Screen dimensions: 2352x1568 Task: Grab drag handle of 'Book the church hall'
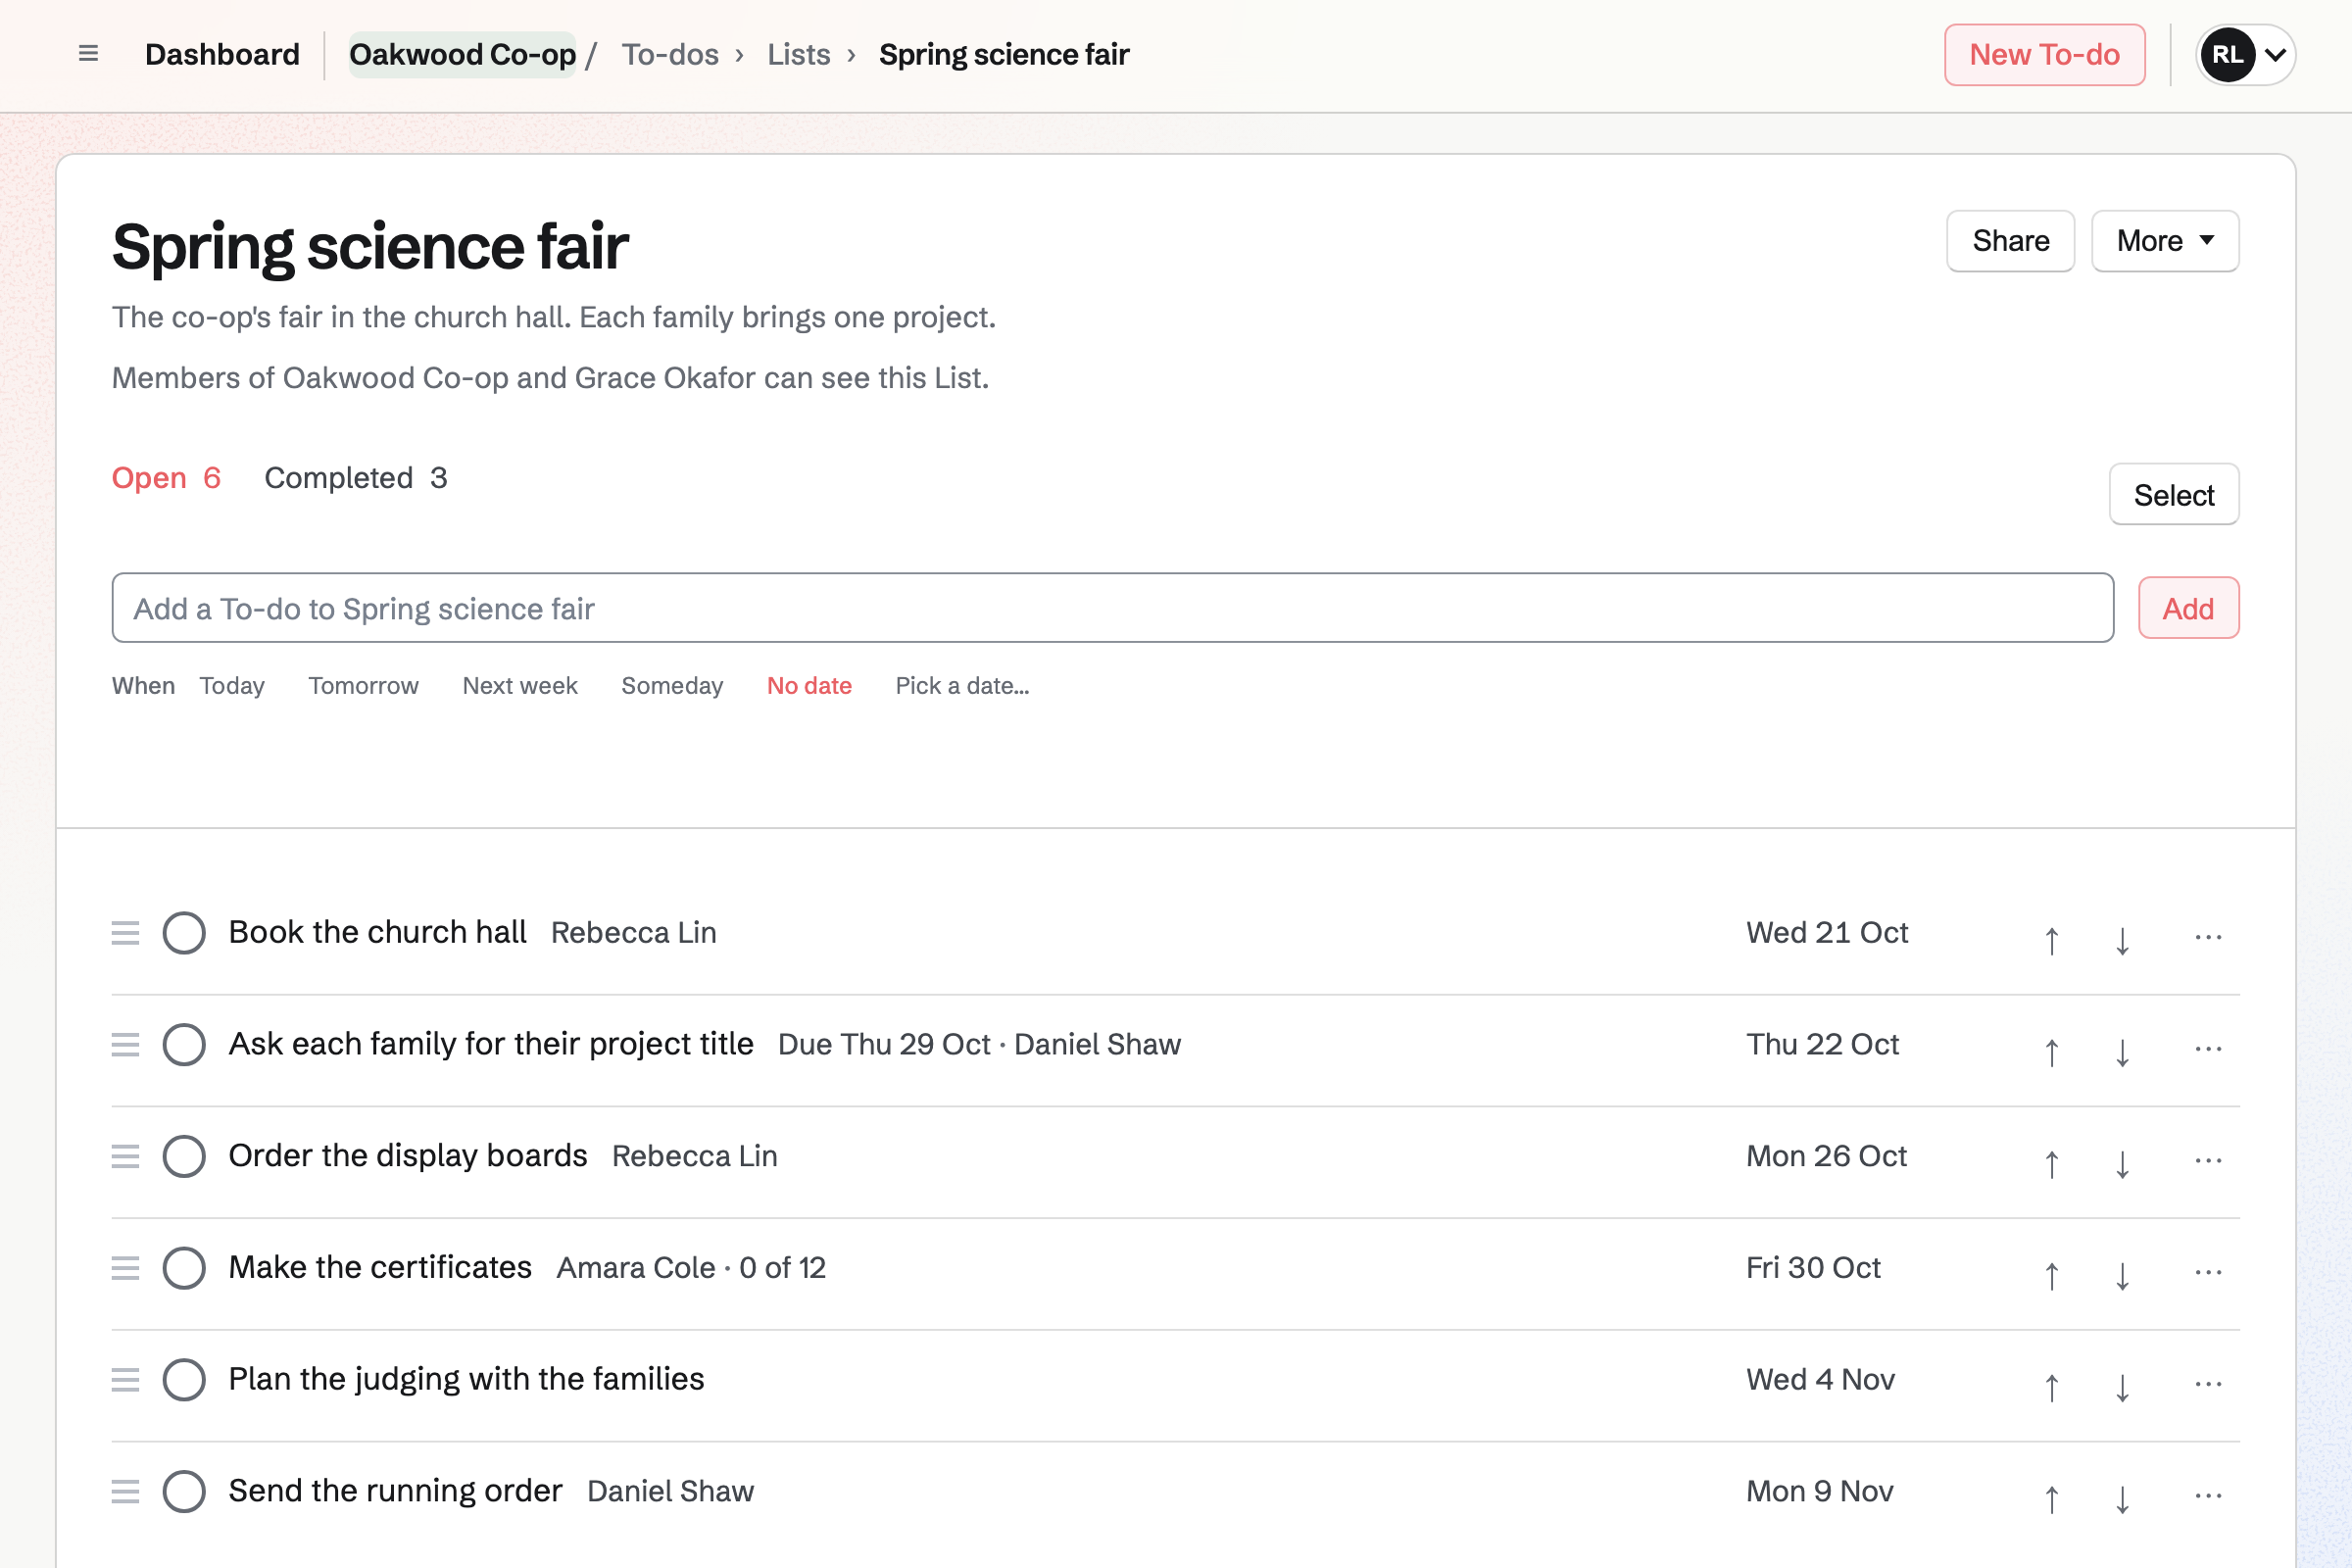(x=125, y=933)
